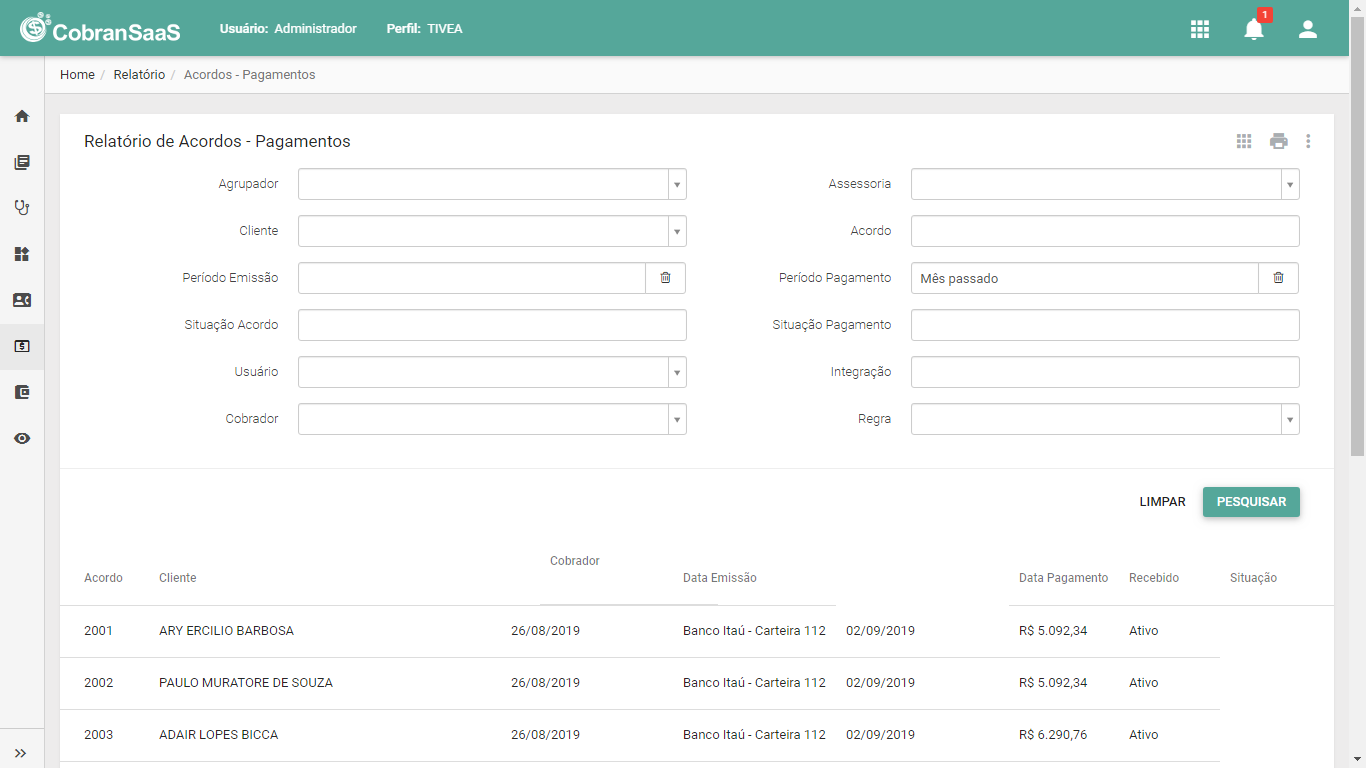Click the PESQUISAR button
The height and width of the screenshot is (768, 1366).
point(1251,502)
